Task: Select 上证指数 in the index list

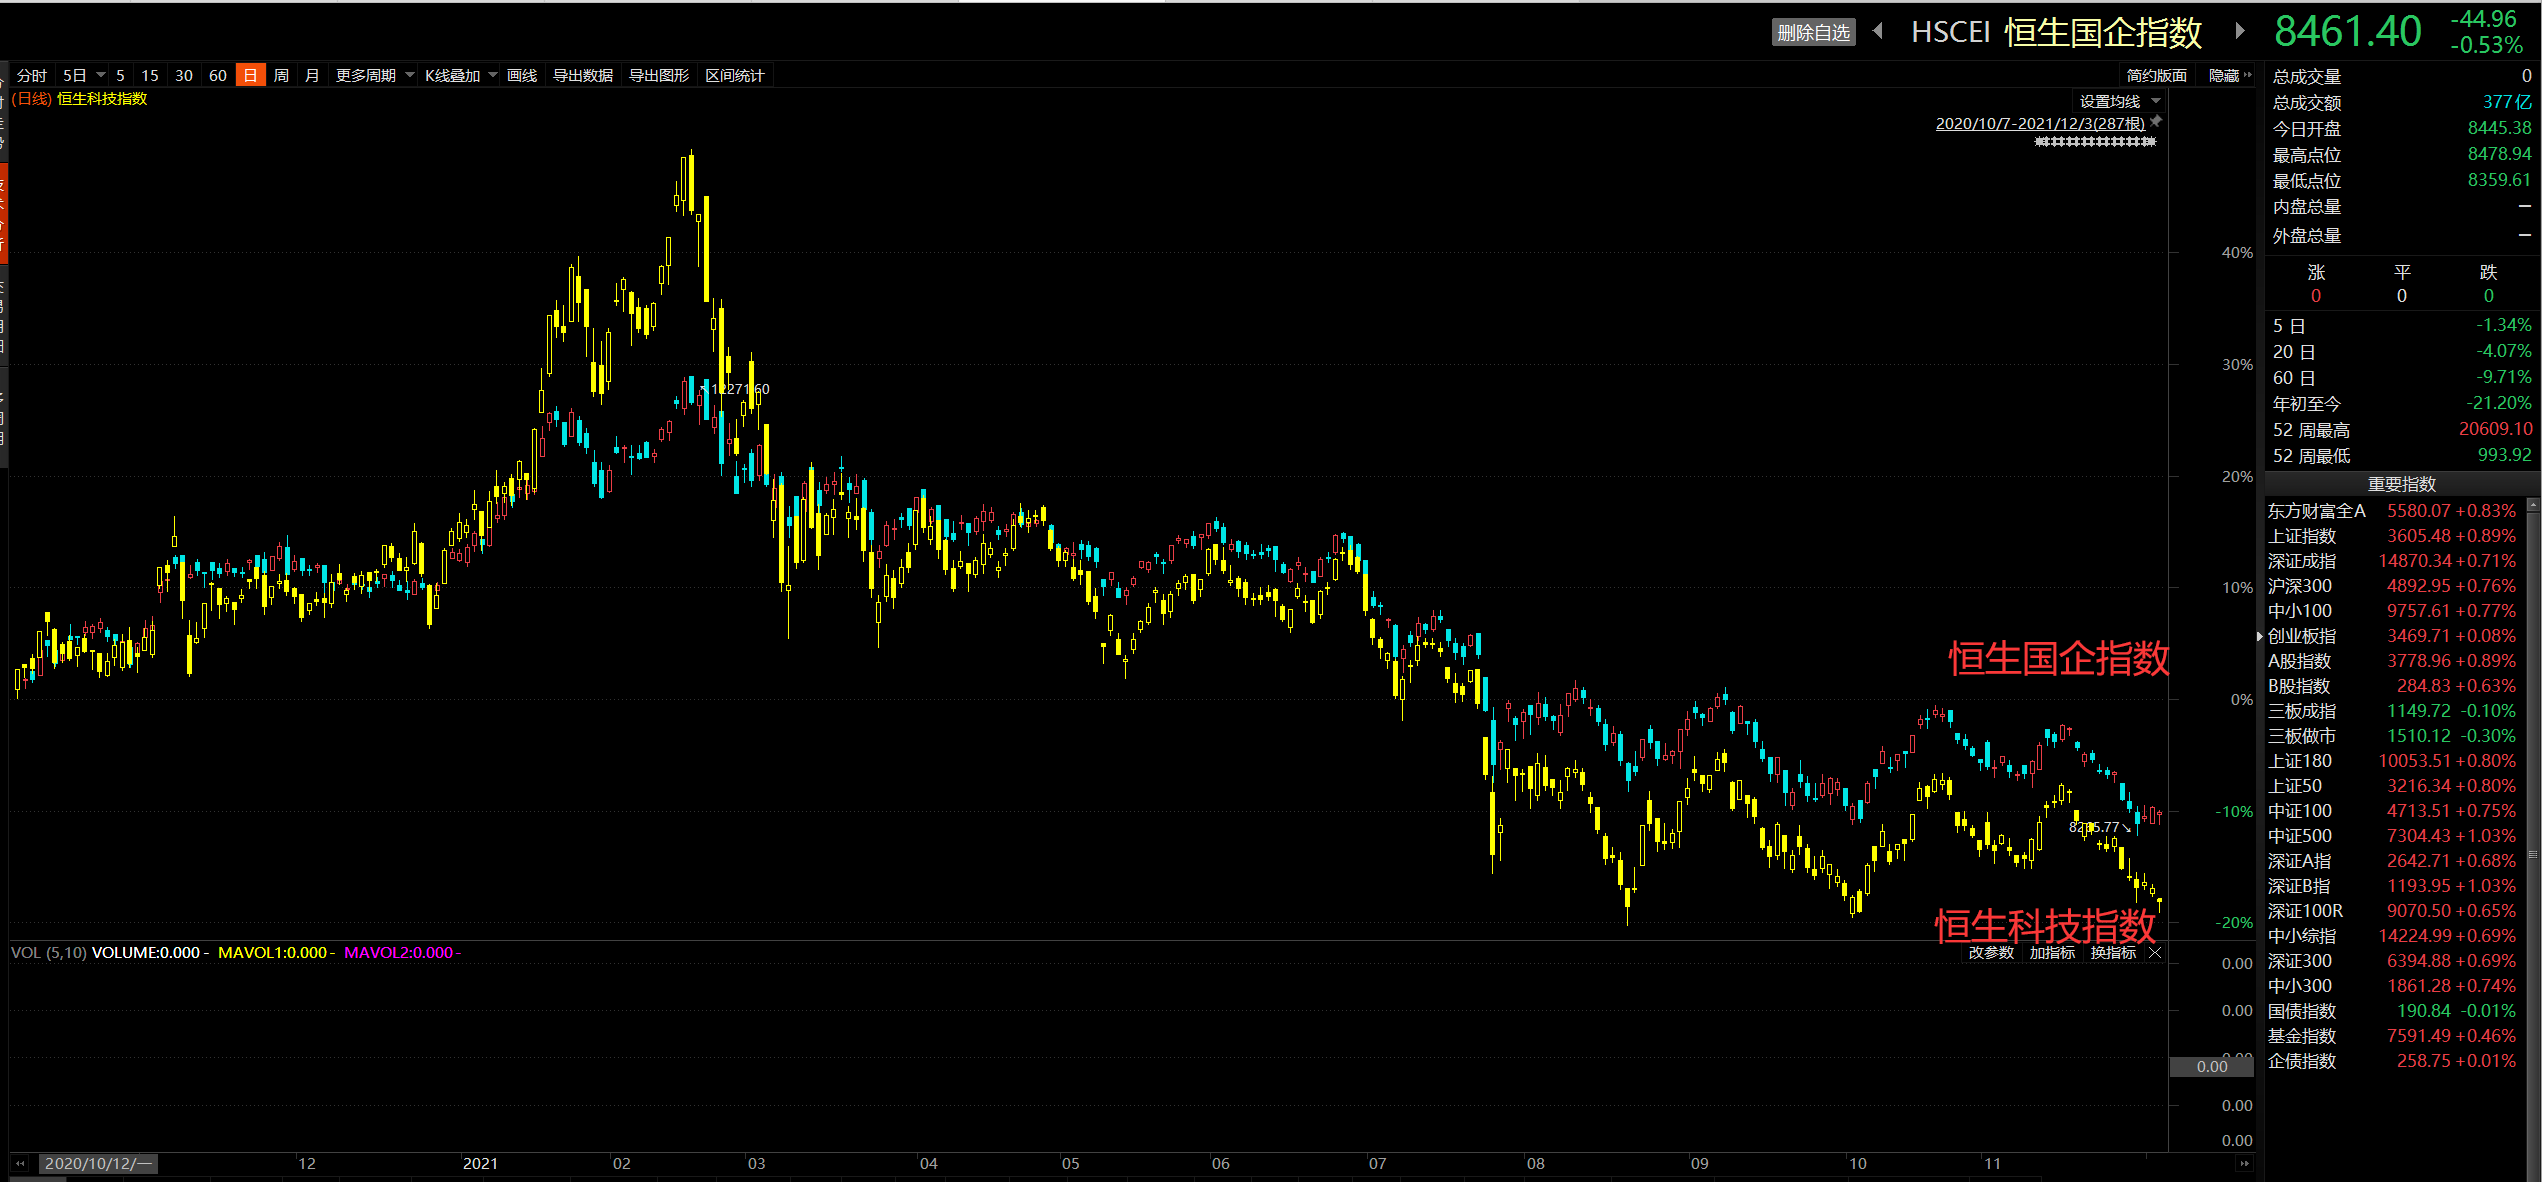Action: (2302, 536)
